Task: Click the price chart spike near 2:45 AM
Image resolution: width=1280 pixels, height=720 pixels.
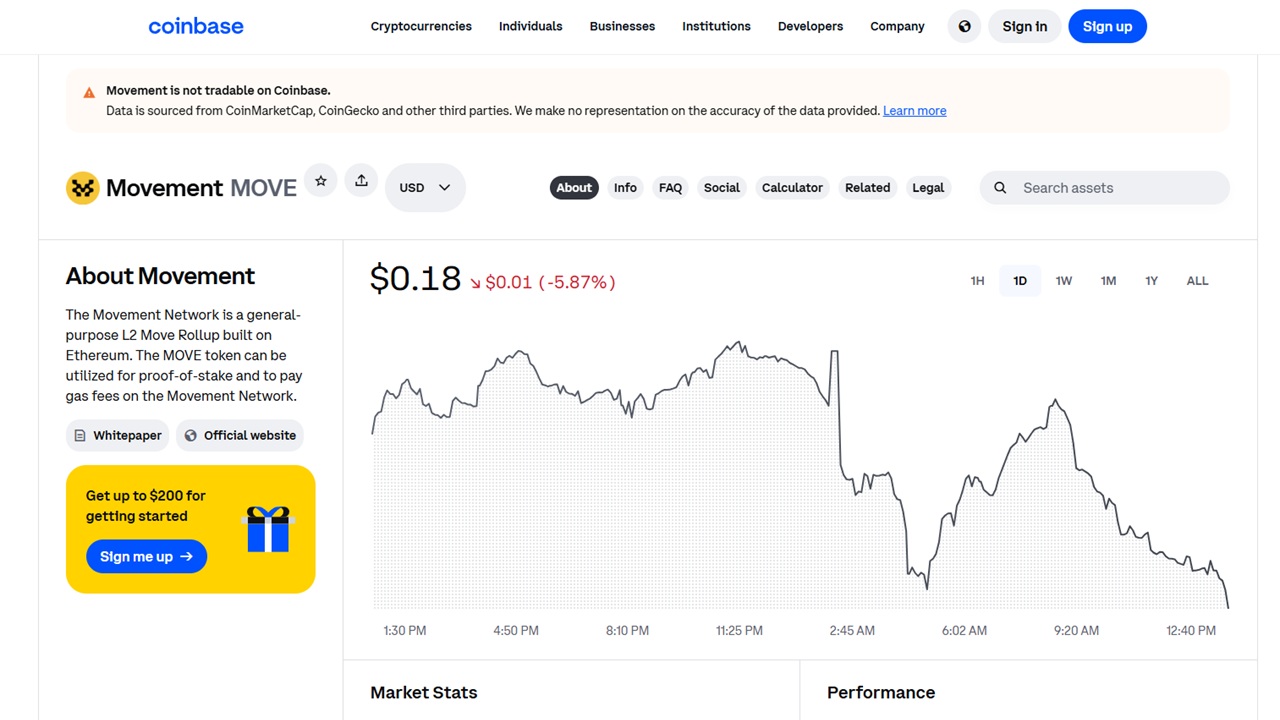Action: coord(834,353)
